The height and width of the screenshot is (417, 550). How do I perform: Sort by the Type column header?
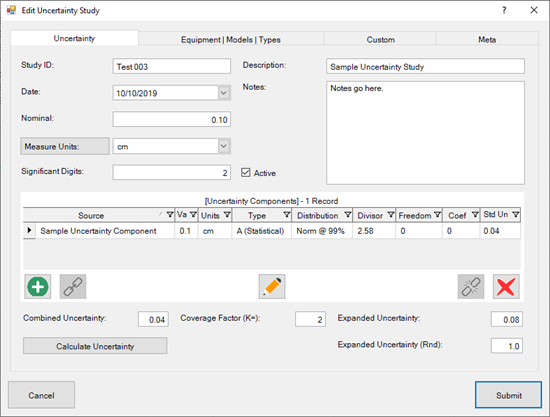[x=257, y=215]
